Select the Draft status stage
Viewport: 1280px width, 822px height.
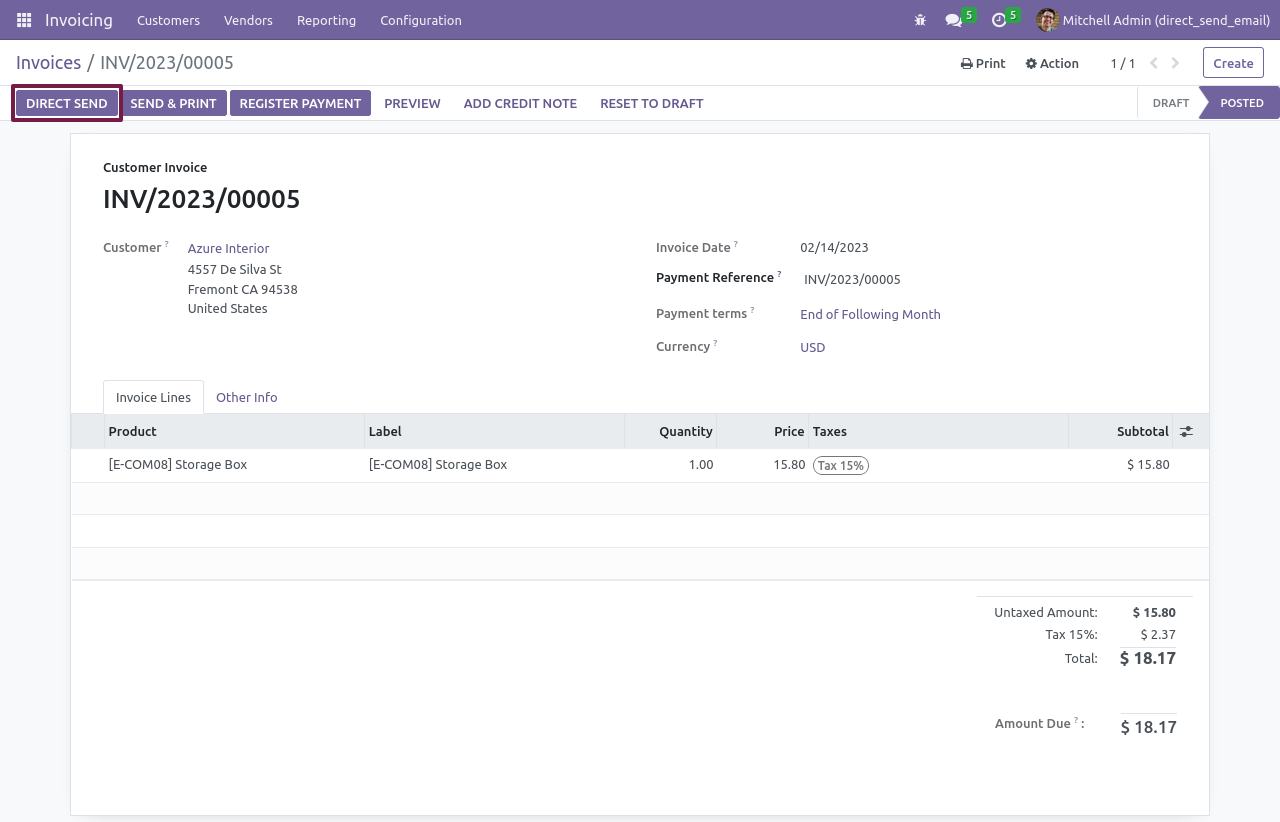(x=1170, y=103)
